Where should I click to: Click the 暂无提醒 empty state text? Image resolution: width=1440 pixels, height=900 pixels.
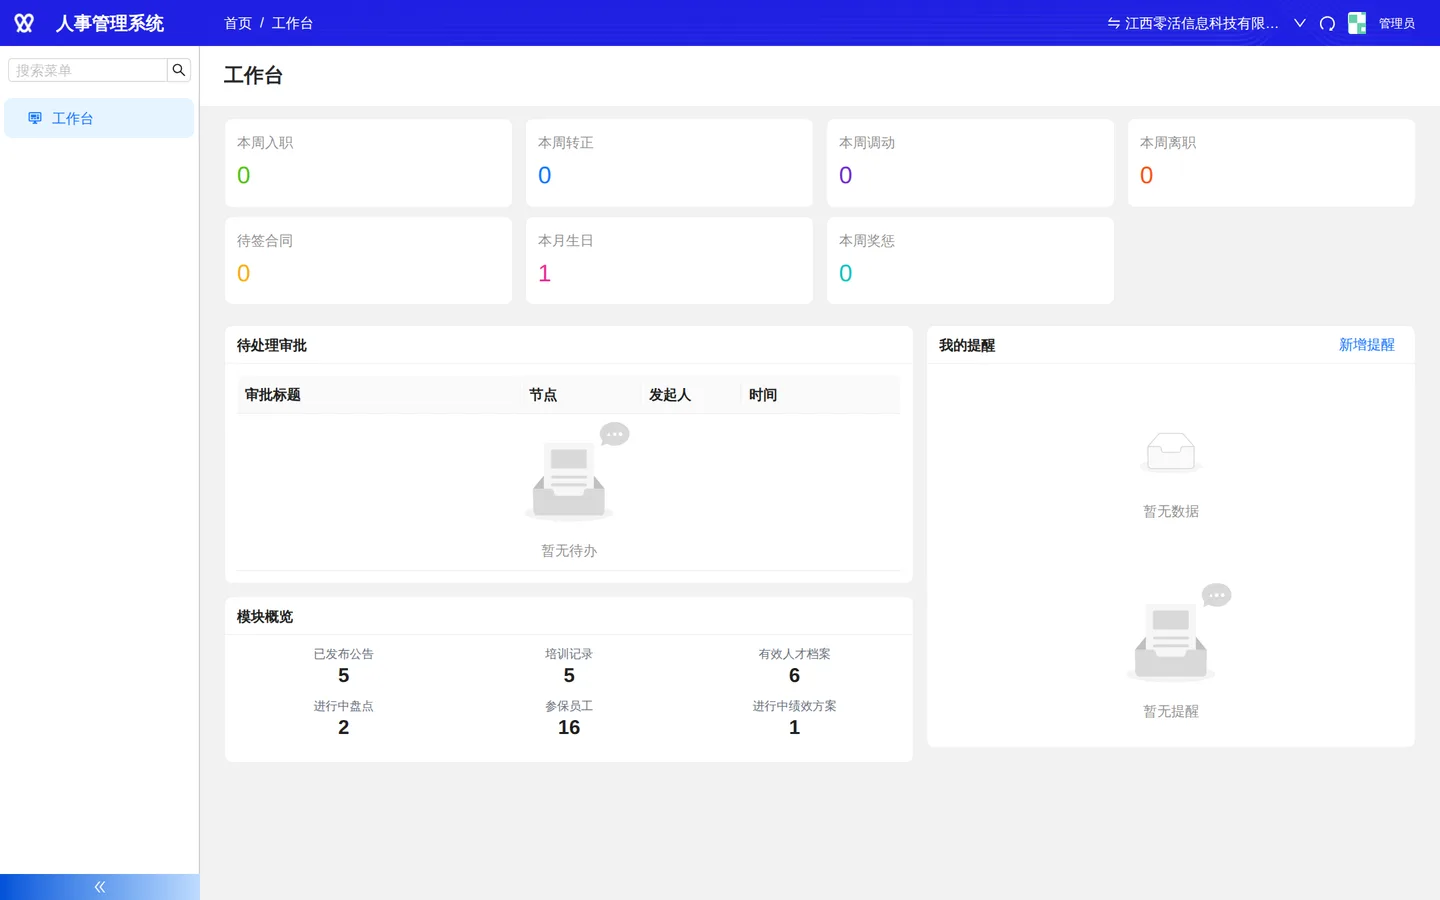click(1171, 711)
